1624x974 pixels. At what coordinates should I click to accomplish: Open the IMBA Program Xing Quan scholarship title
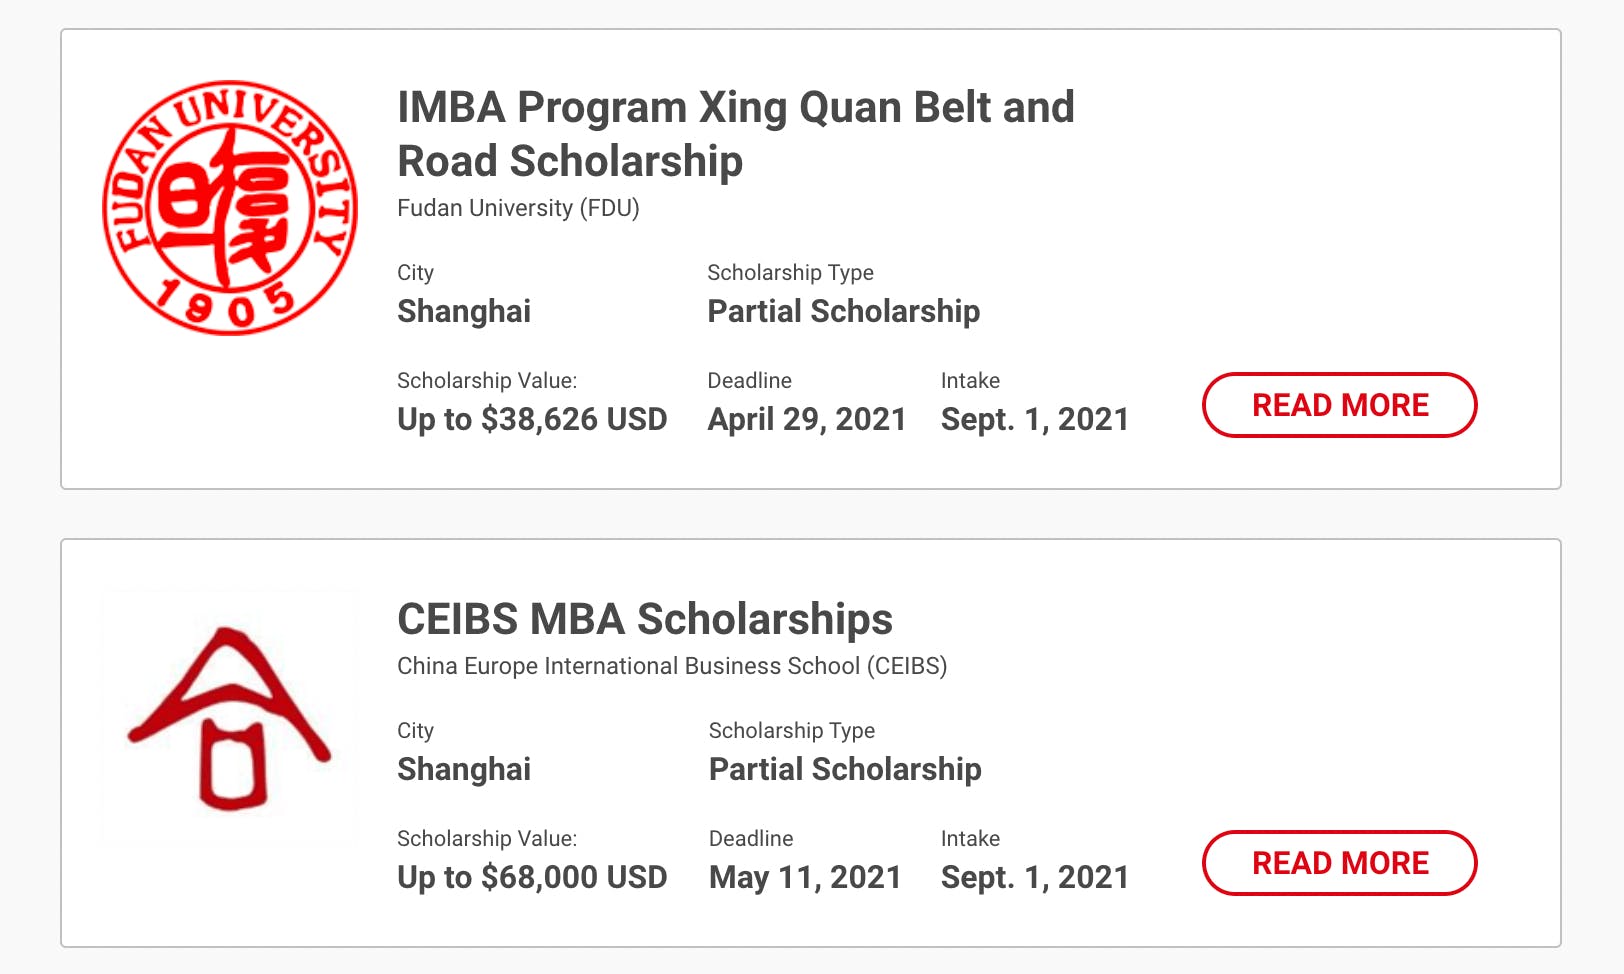735,134
